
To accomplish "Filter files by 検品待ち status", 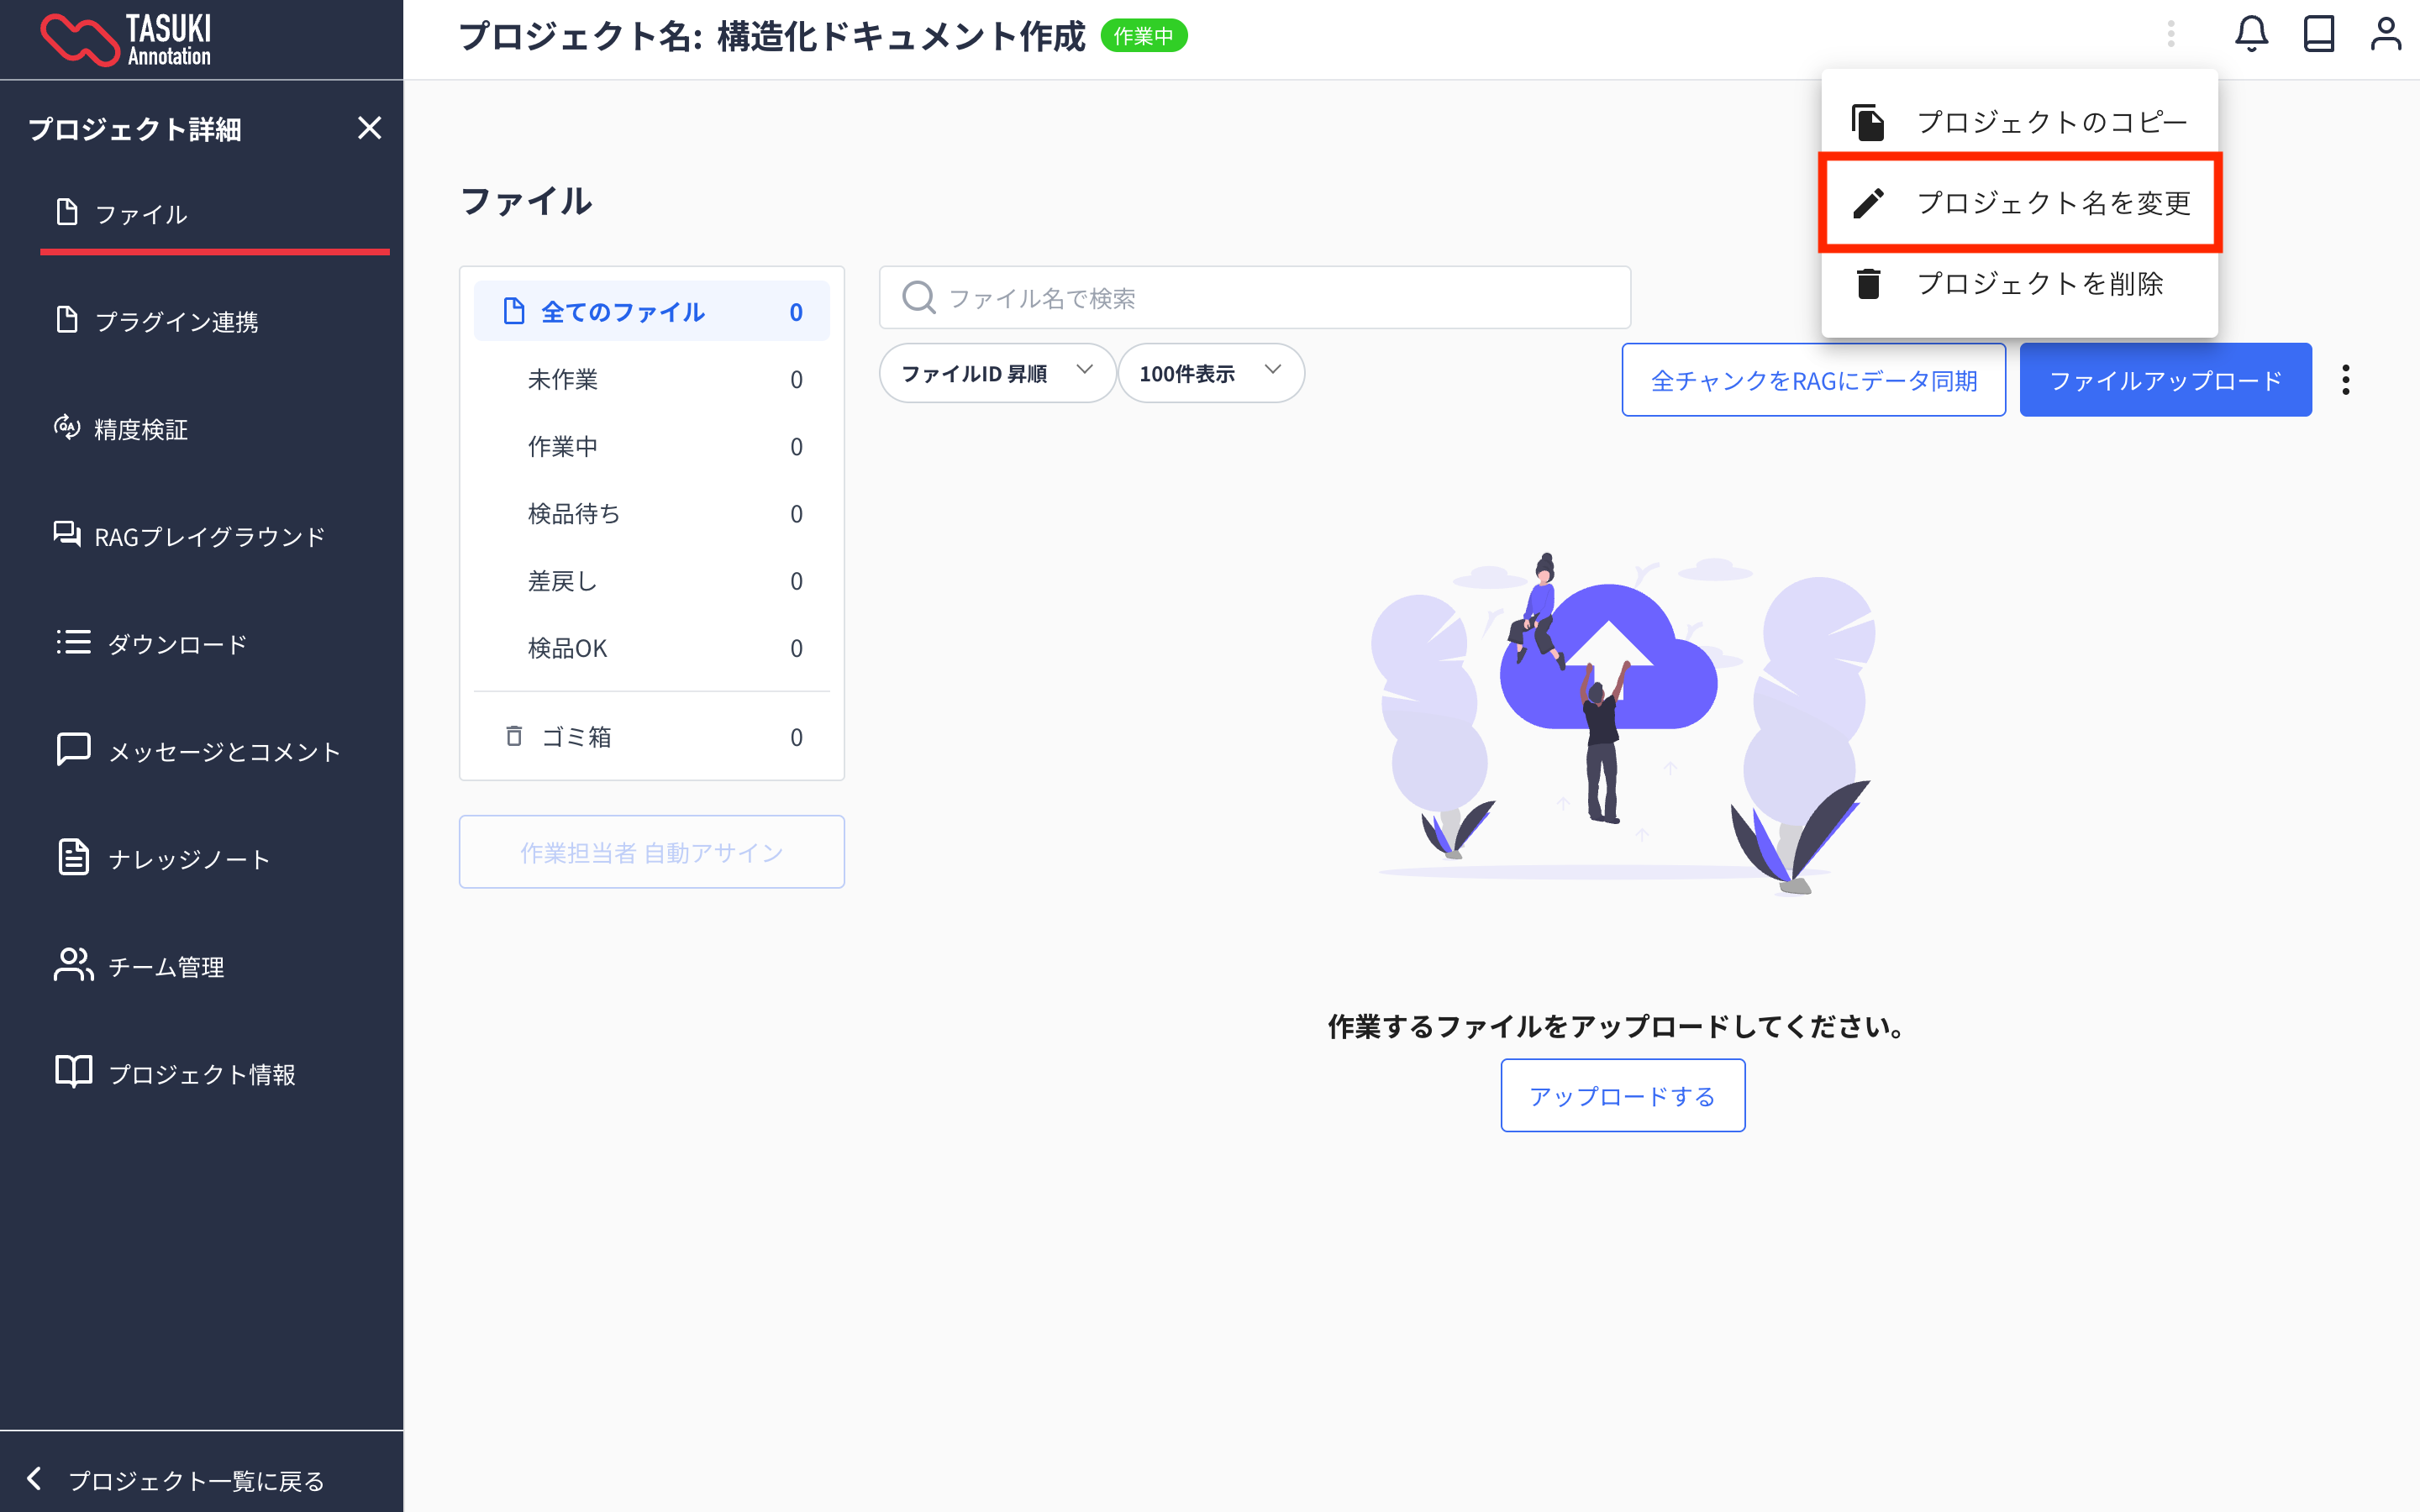I will pyautogui.click(x=574, y=514).
